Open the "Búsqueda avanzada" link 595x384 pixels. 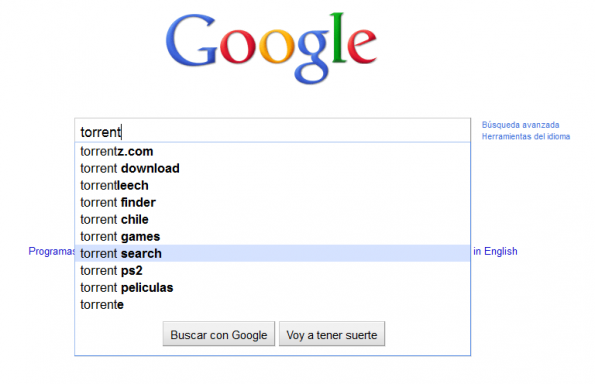point(520,125)
